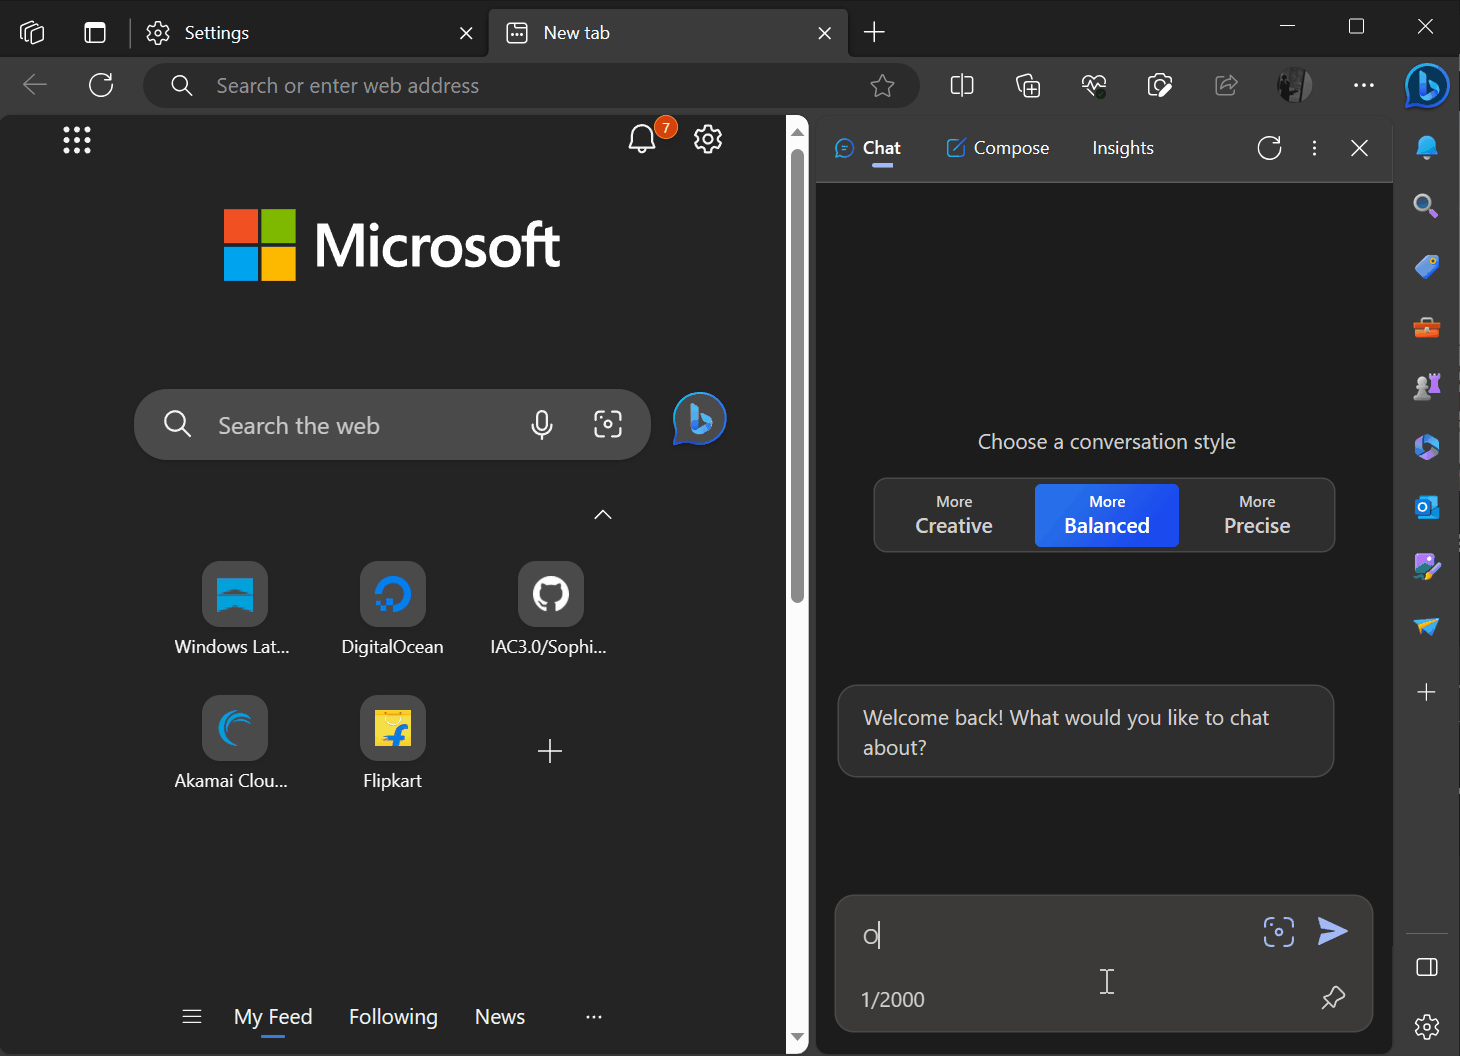Open the Drop feature in the sidebar
Image resolution: width=1460 pixels, height=1056 pixels.
tap(1426, 627)
